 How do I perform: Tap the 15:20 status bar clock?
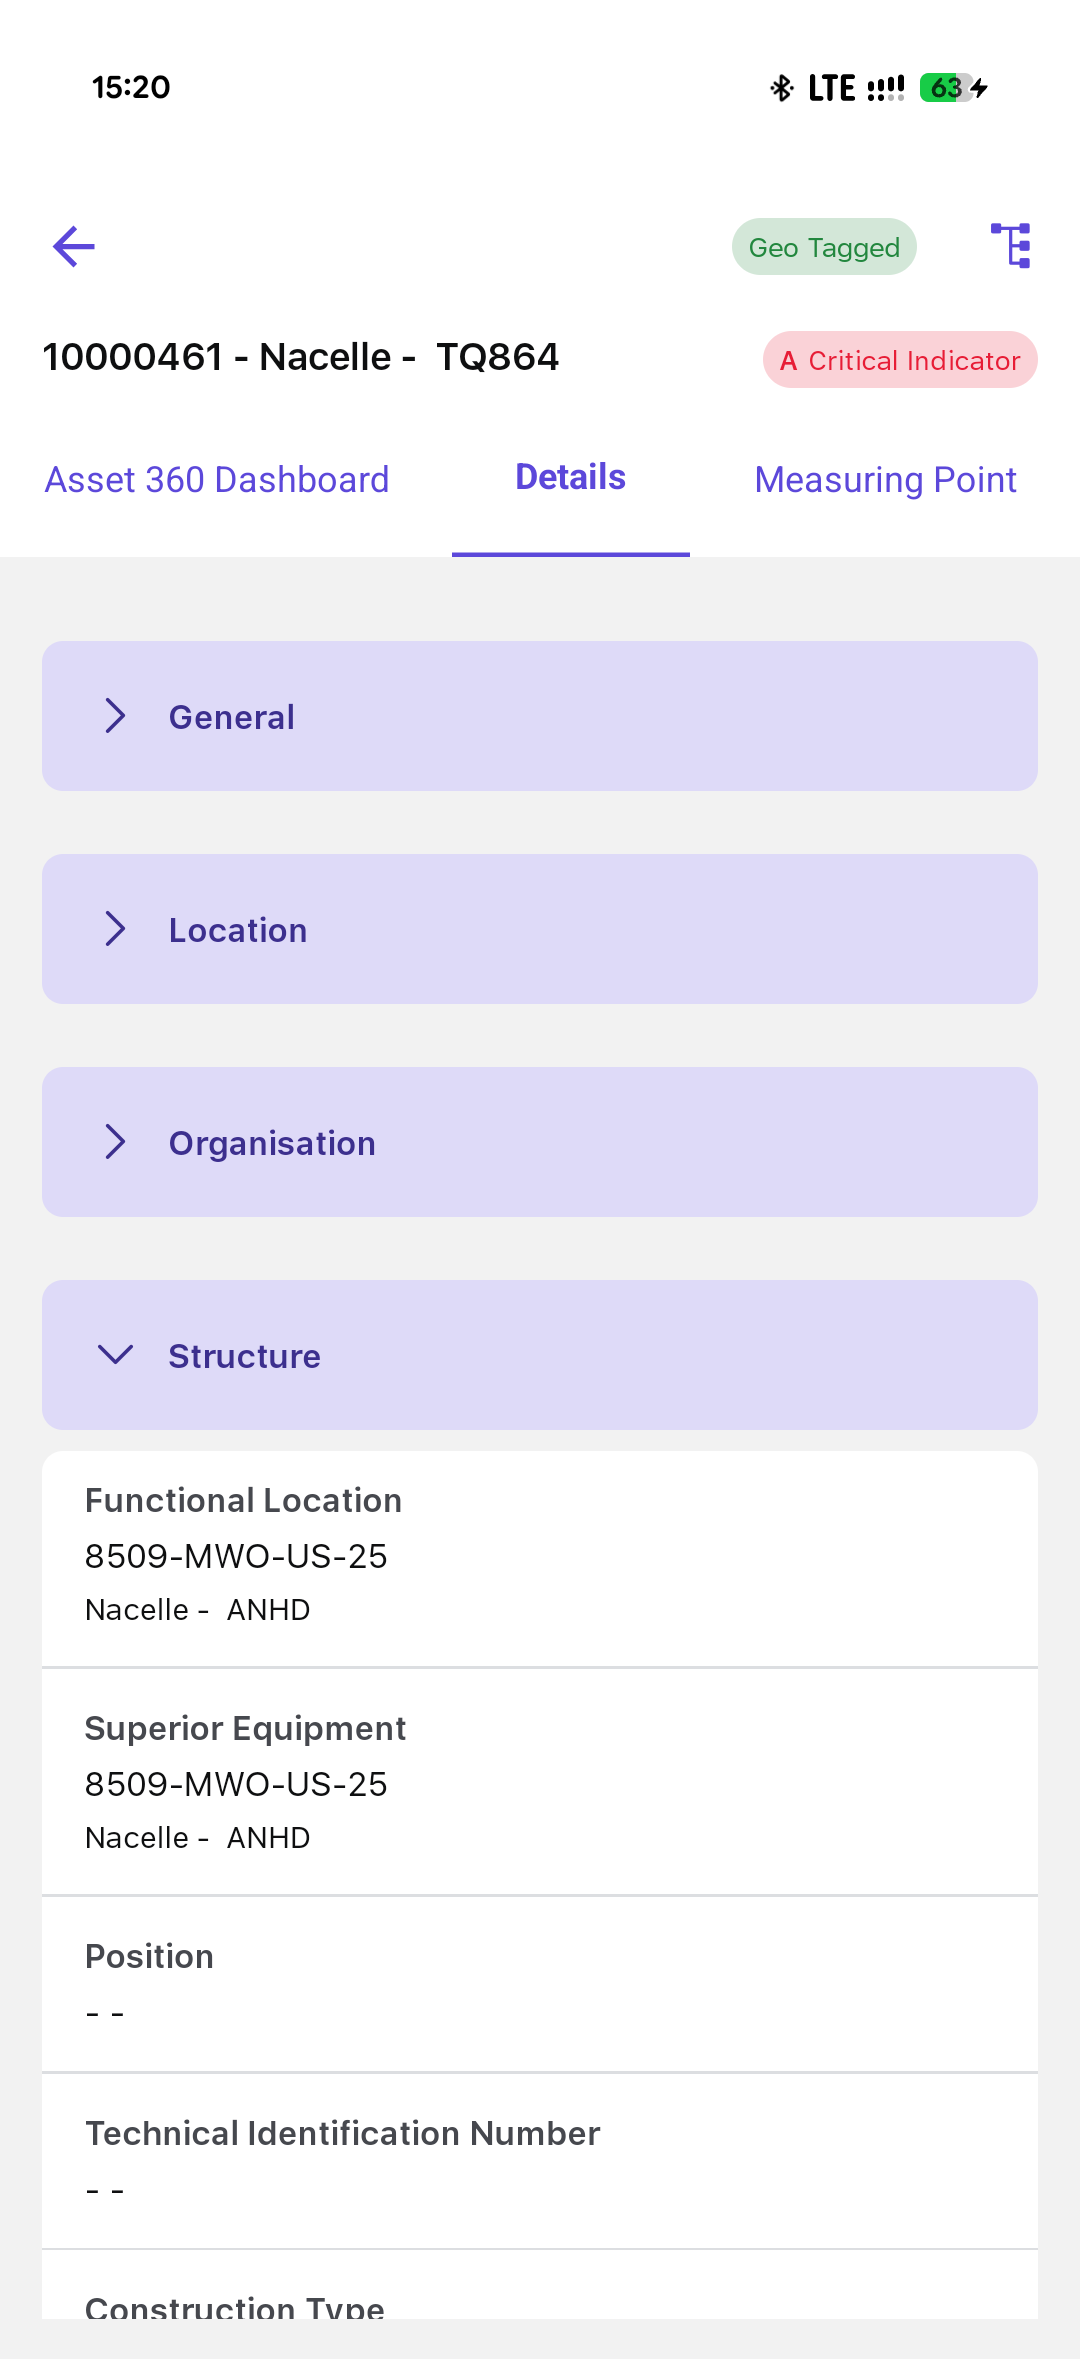(x=131, y=88)
